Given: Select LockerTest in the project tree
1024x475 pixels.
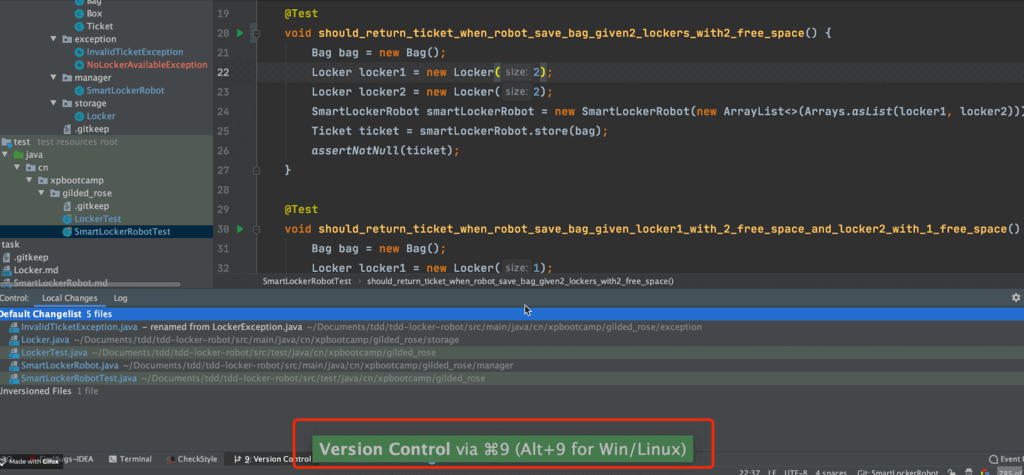Looking at the screenshot, I should click(x=98, y=219).
